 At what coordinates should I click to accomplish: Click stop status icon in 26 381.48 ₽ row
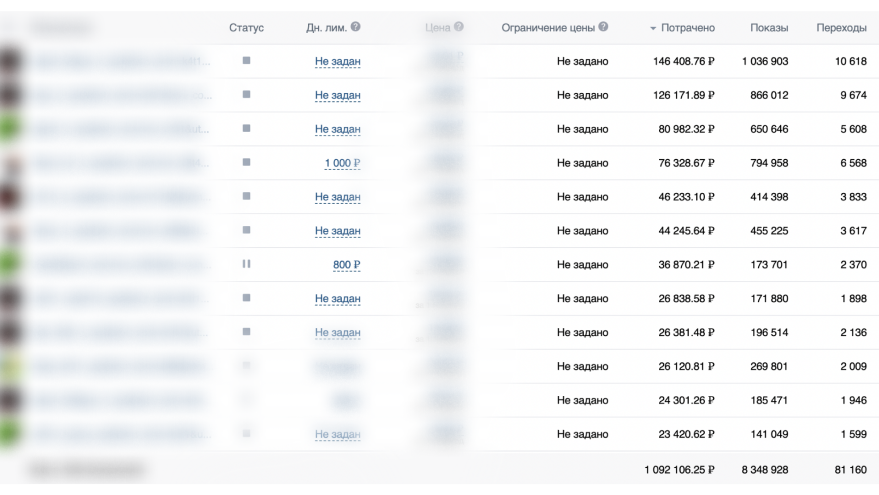(246, 332)
